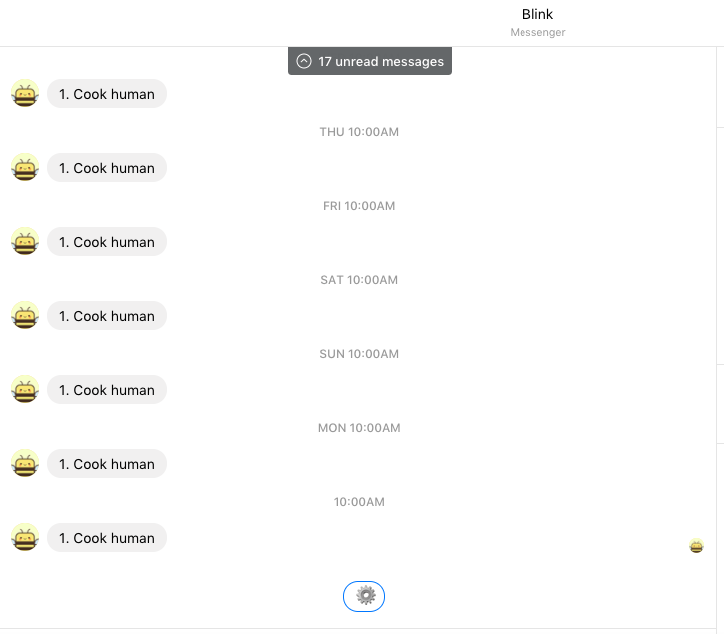The width and height of the screenshot is (724, 634).
Task: Click the small bee seen-indicator avatar
Action: [x=696, y=546]
